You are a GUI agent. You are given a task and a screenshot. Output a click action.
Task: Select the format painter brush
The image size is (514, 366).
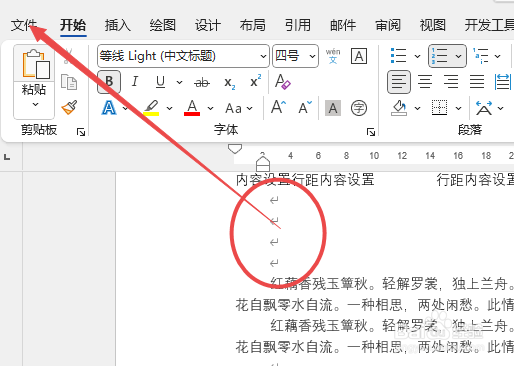pos(69,108)
